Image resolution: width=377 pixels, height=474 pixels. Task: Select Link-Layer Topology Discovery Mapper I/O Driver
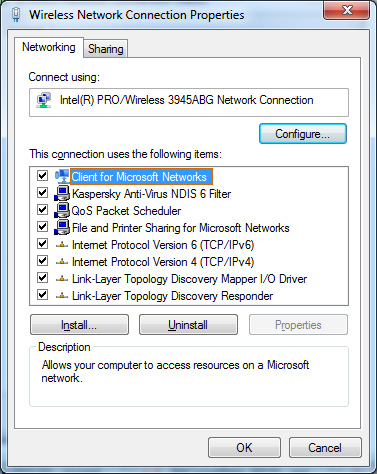click(189, 279)
